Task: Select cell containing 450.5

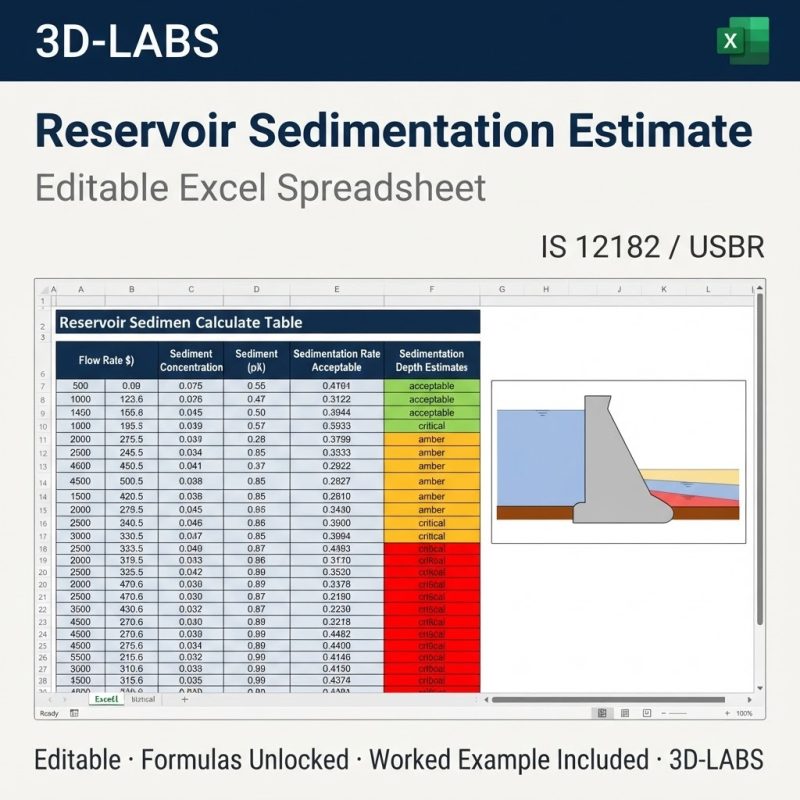Action: point(132,466)
